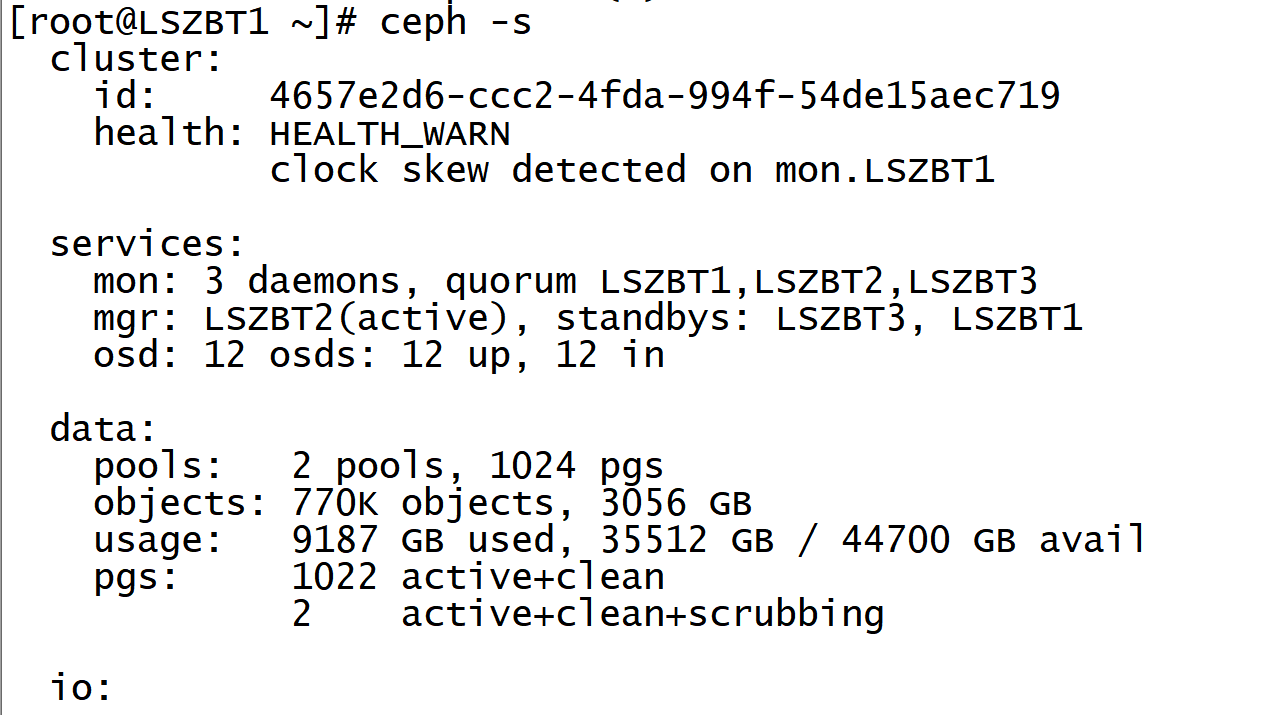Viewport: 1275px width, 715px height.
Task: Click the cluster id value 4657e2d6-ccc2-4fda-994f-54de15aec719
Action: point(664,96)
